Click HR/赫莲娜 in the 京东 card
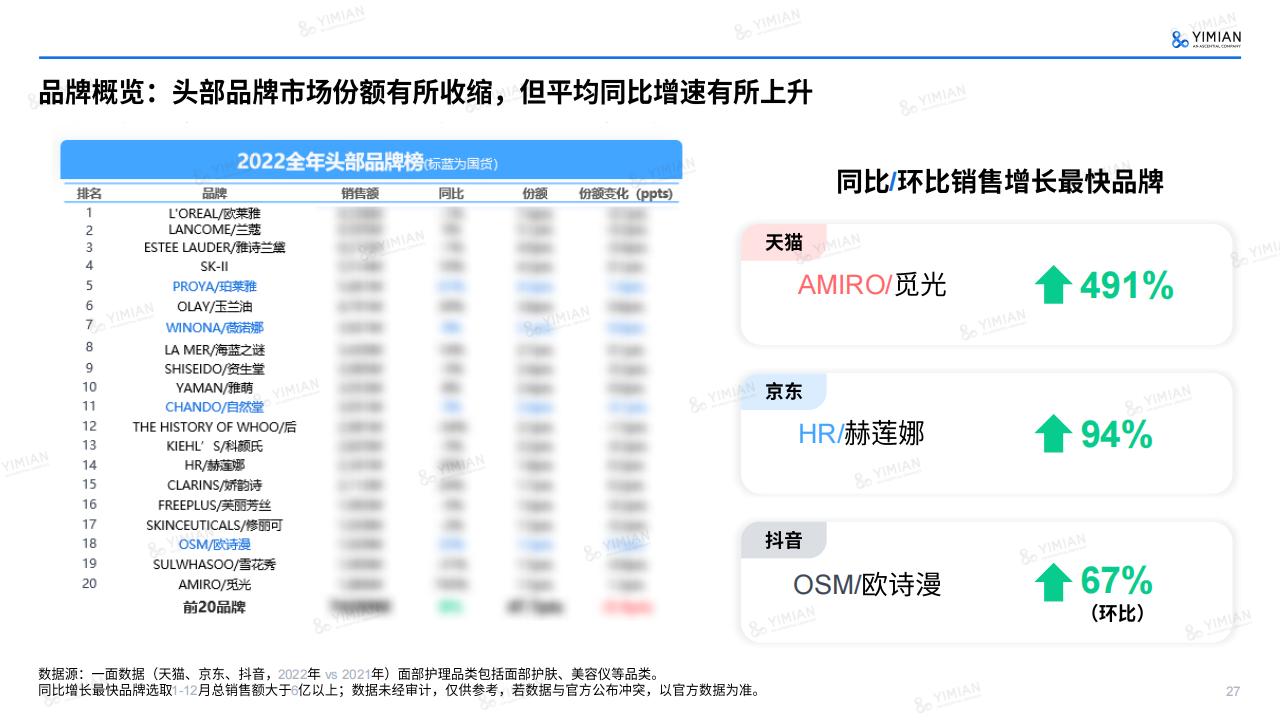Screen dimensions: 1280x720 (861, 433)
